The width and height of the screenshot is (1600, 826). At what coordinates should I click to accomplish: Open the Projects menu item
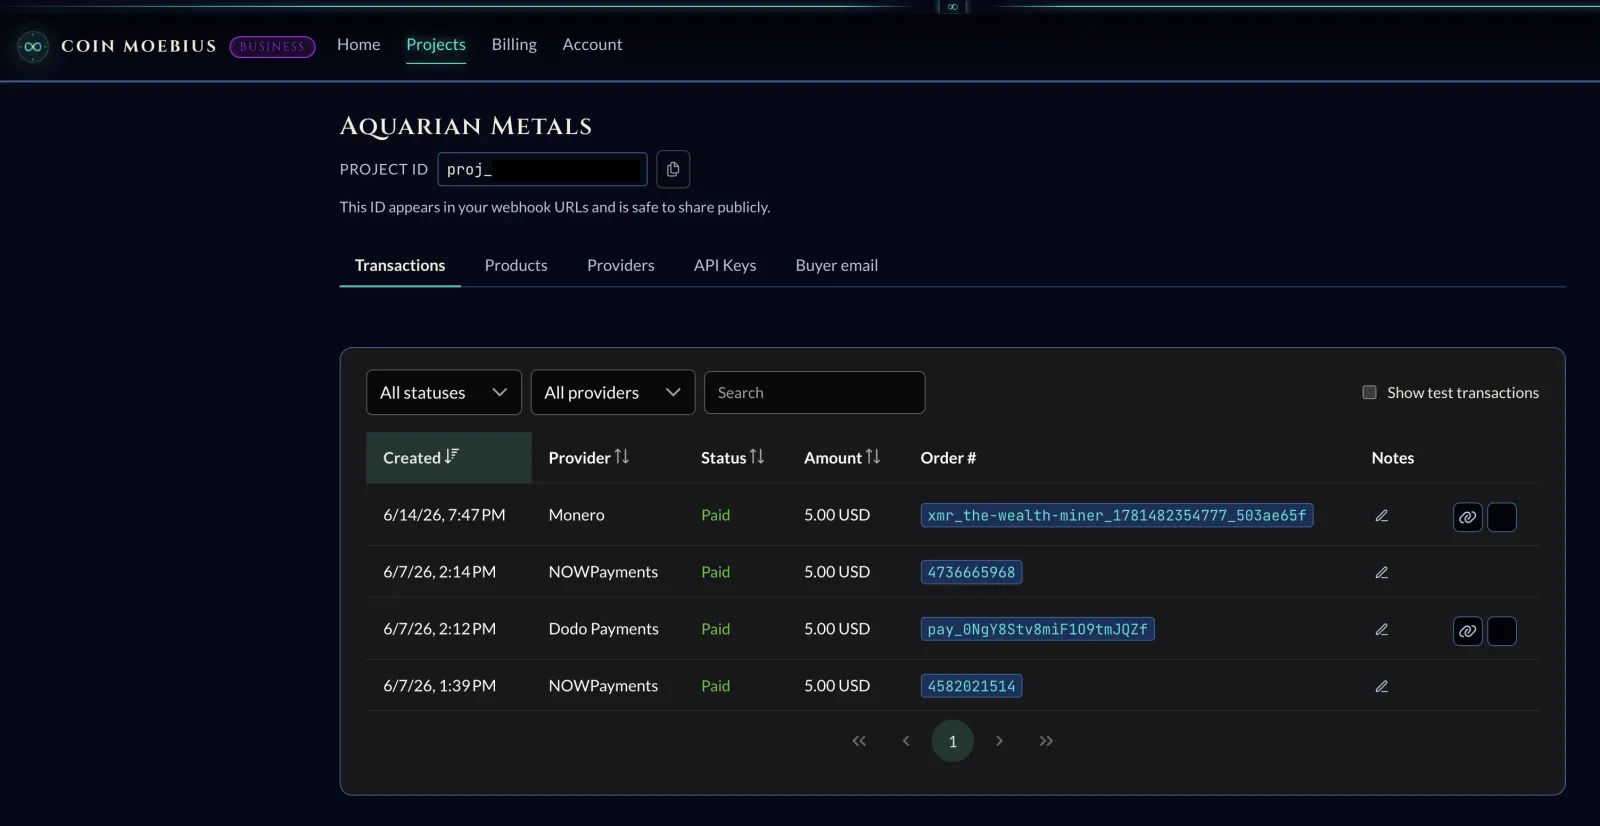click(x=436, y=45)
